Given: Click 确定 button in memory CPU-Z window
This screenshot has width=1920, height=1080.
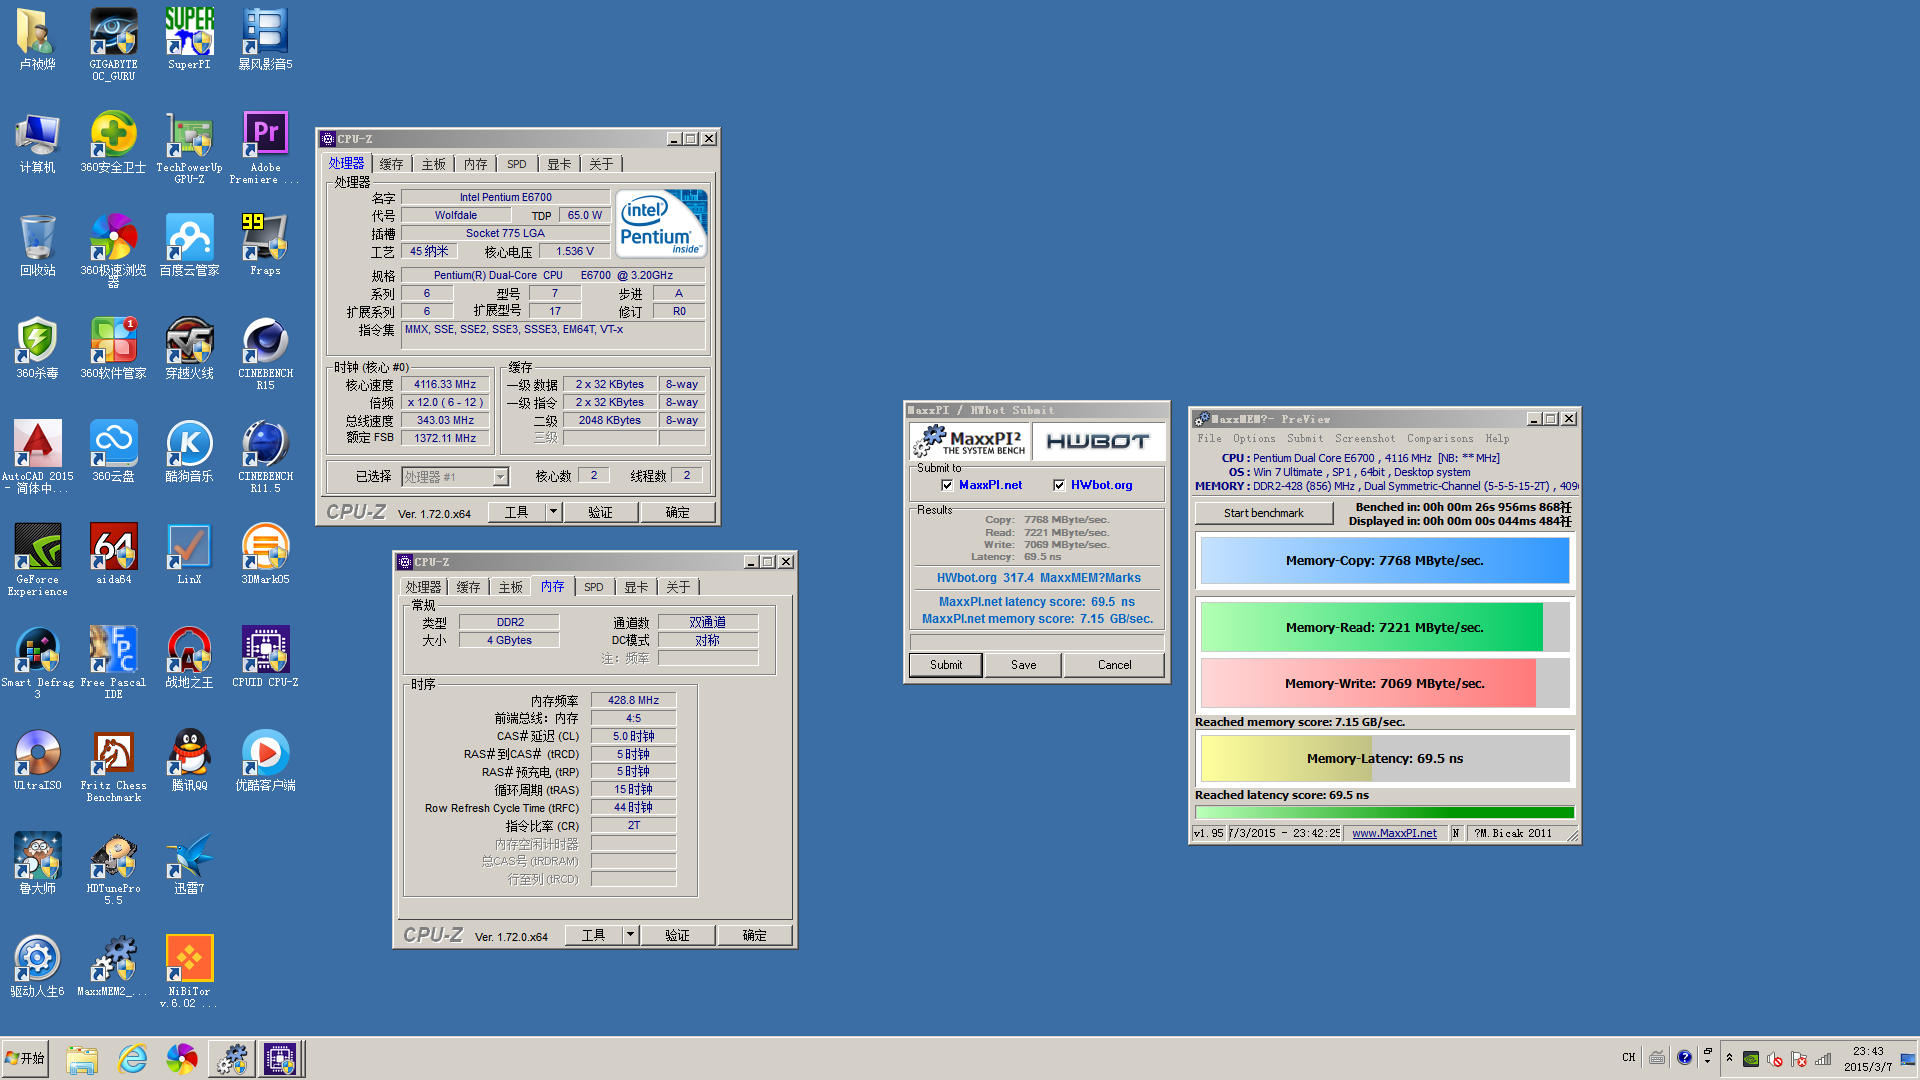Looking at the screenshot, I should tap(755, 935).
